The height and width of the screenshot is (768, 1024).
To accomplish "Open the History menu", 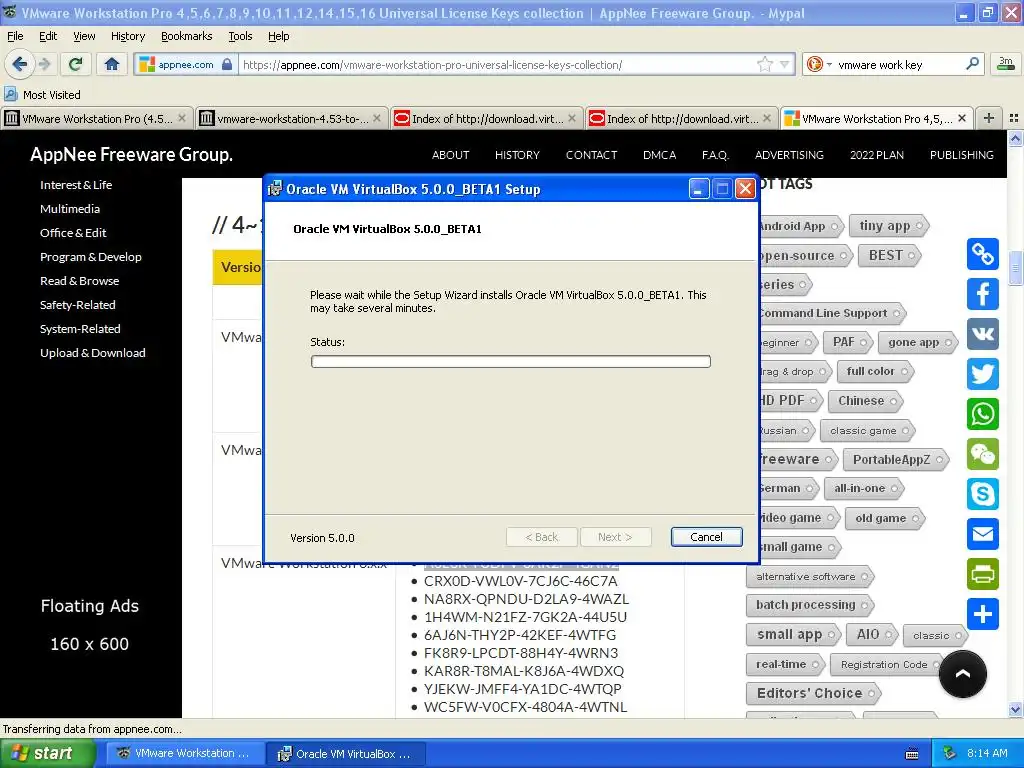I will pyautogui.click(x=127, y=36).
